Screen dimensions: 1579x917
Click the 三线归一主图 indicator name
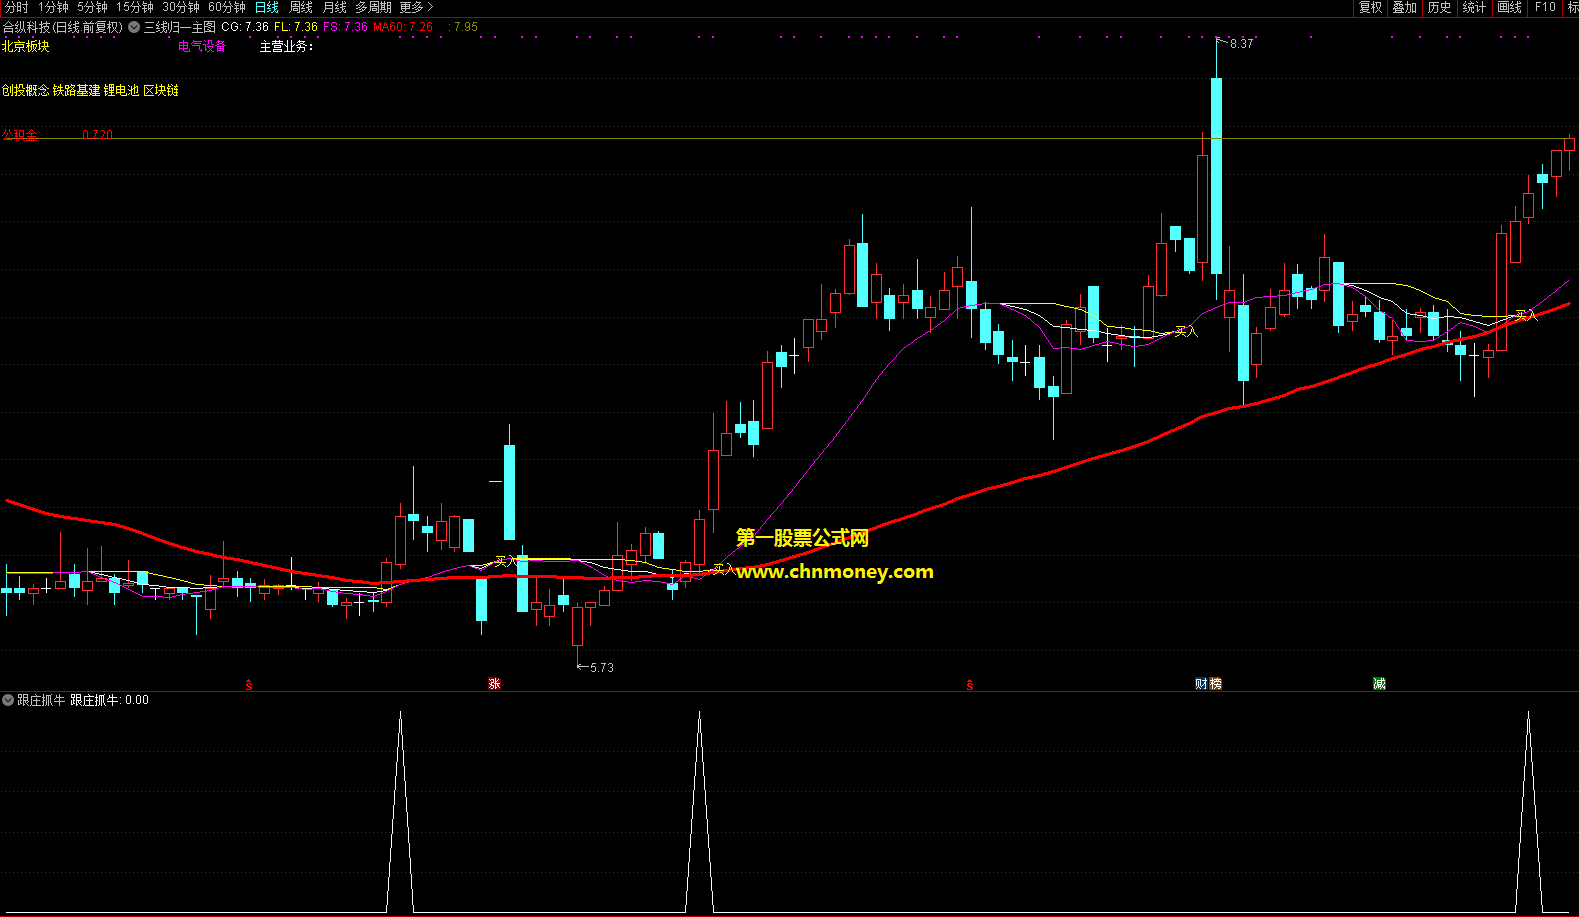coord(180,28)
